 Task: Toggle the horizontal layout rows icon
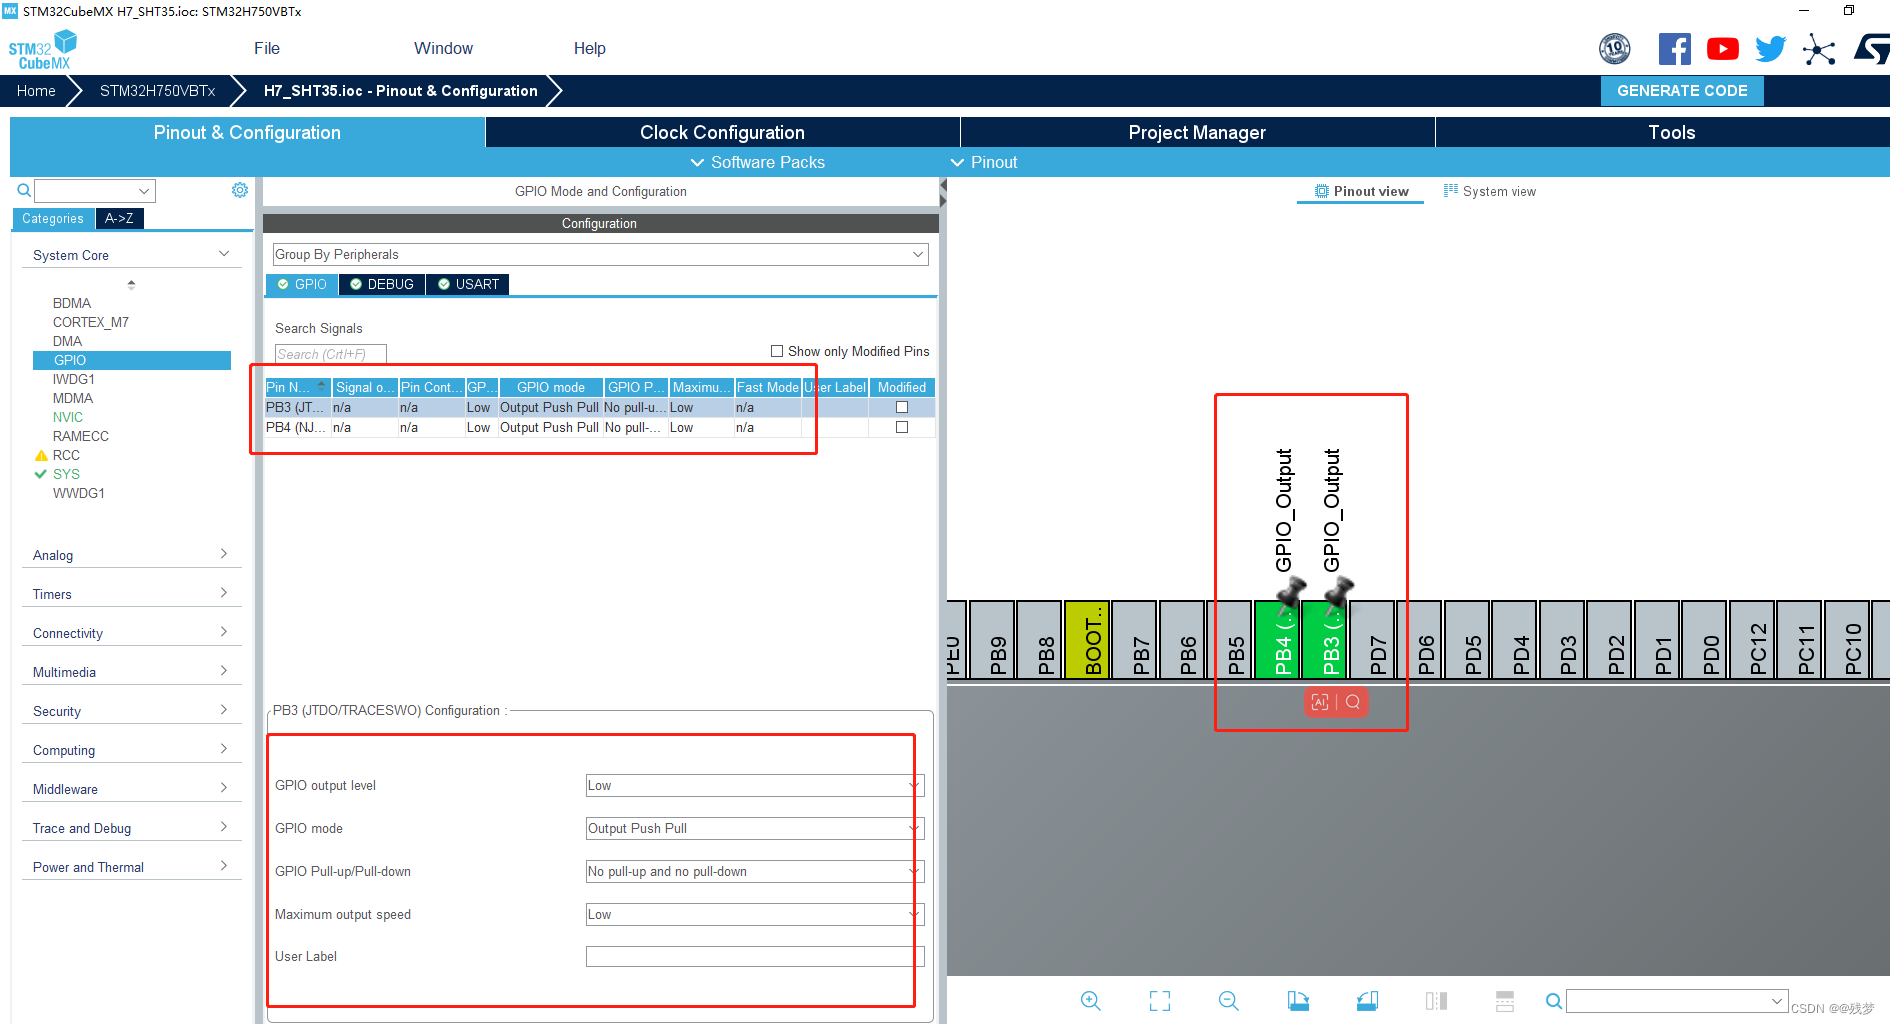point(1505,1001)
